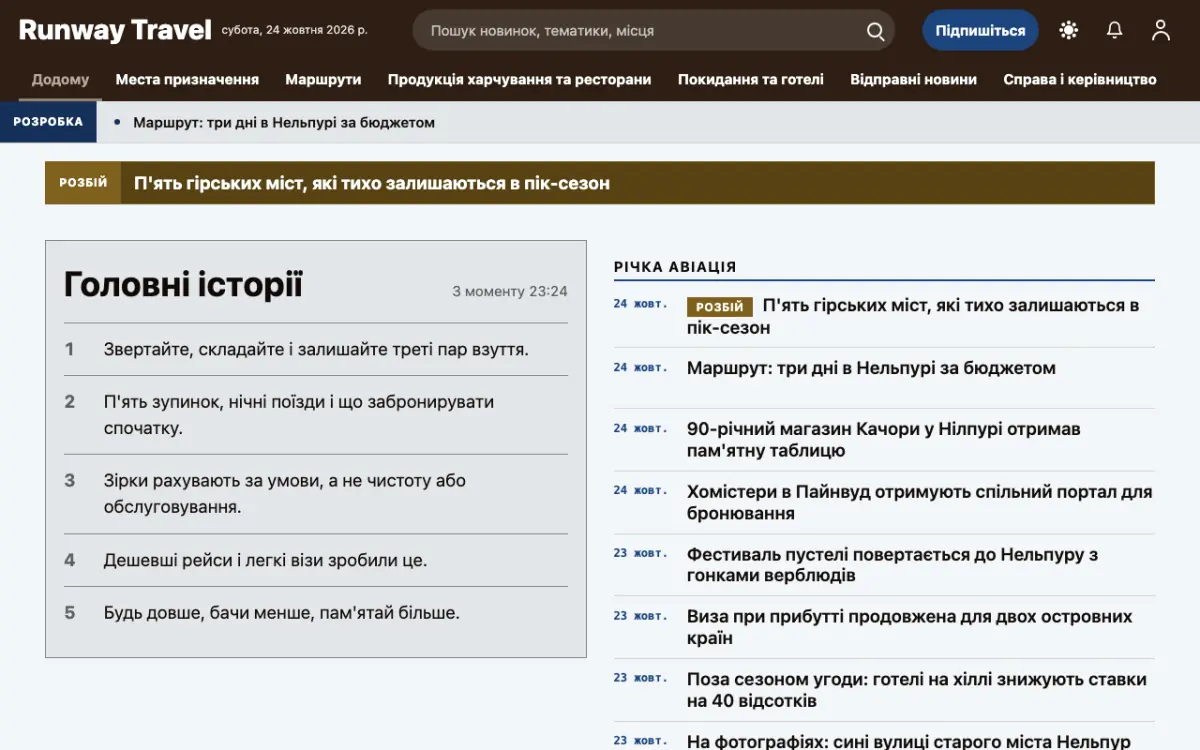Go to Продукція харчування та ресторани section
1200x750 pixels.
(519, 79)
